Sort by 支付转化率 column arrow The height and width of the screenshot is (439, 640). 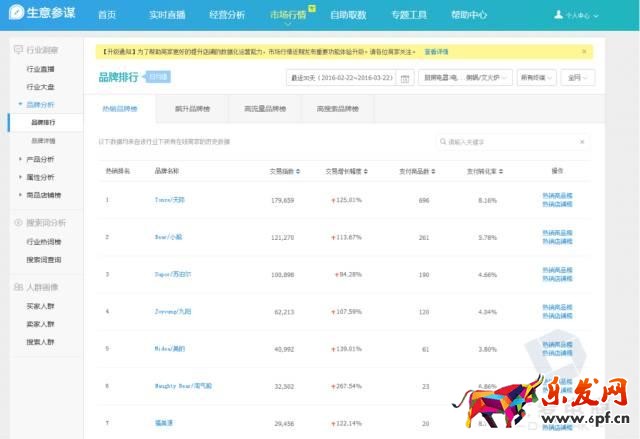[x=506, y=171]
